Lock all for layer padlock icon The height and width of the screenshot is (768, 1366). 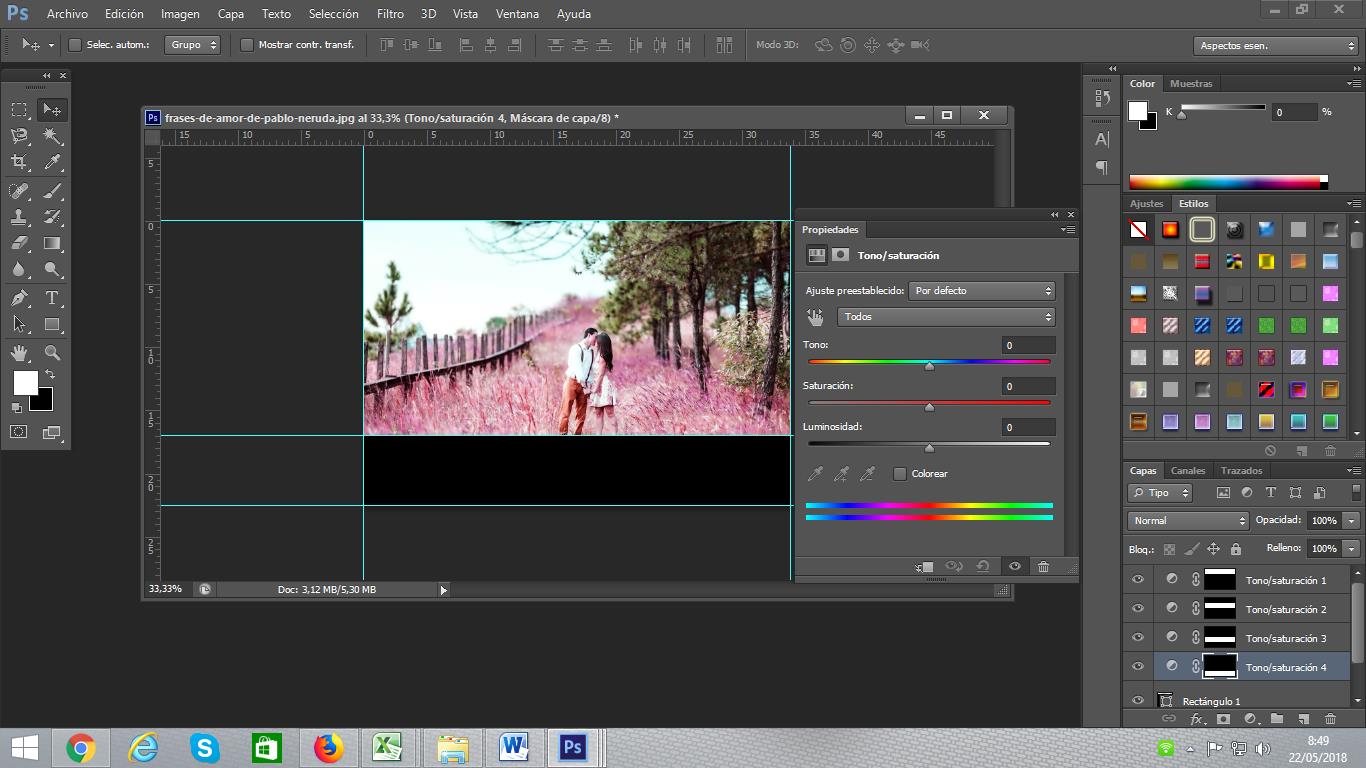pyautogui.click(x=1236, y=549)
